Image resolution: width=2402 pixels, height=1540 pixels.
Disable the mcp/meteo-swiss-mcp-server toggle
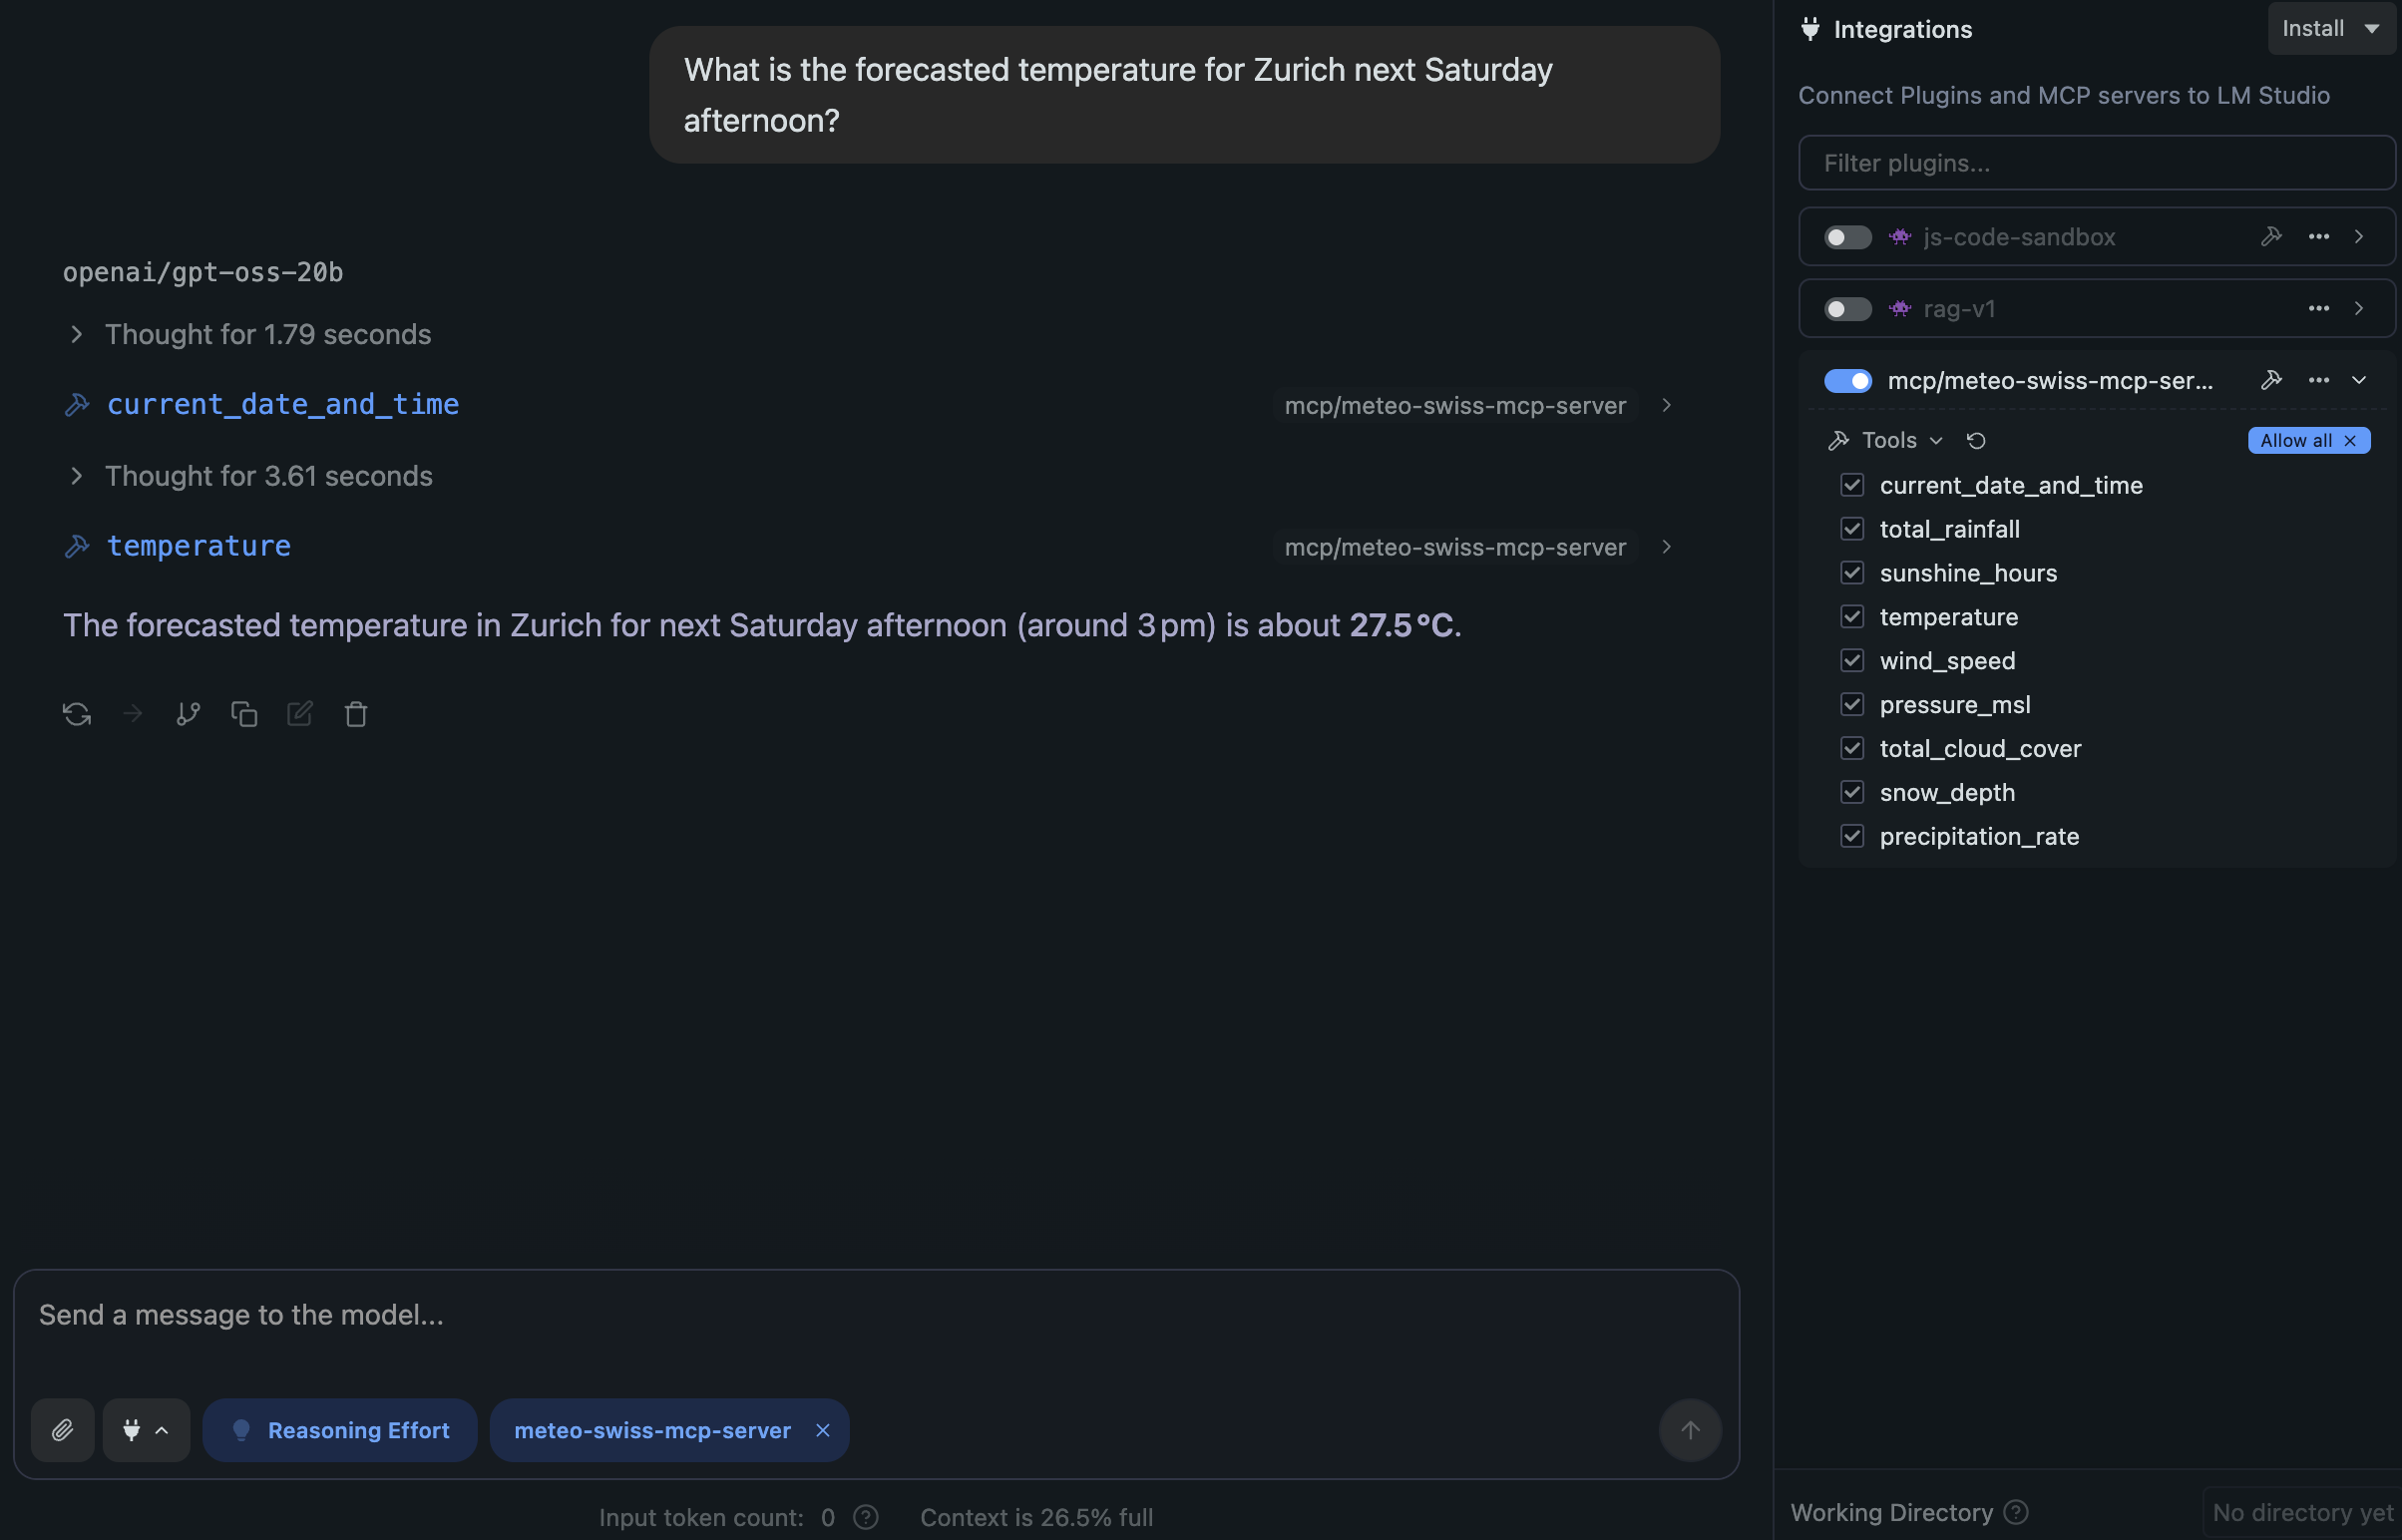pos(1847,381)
